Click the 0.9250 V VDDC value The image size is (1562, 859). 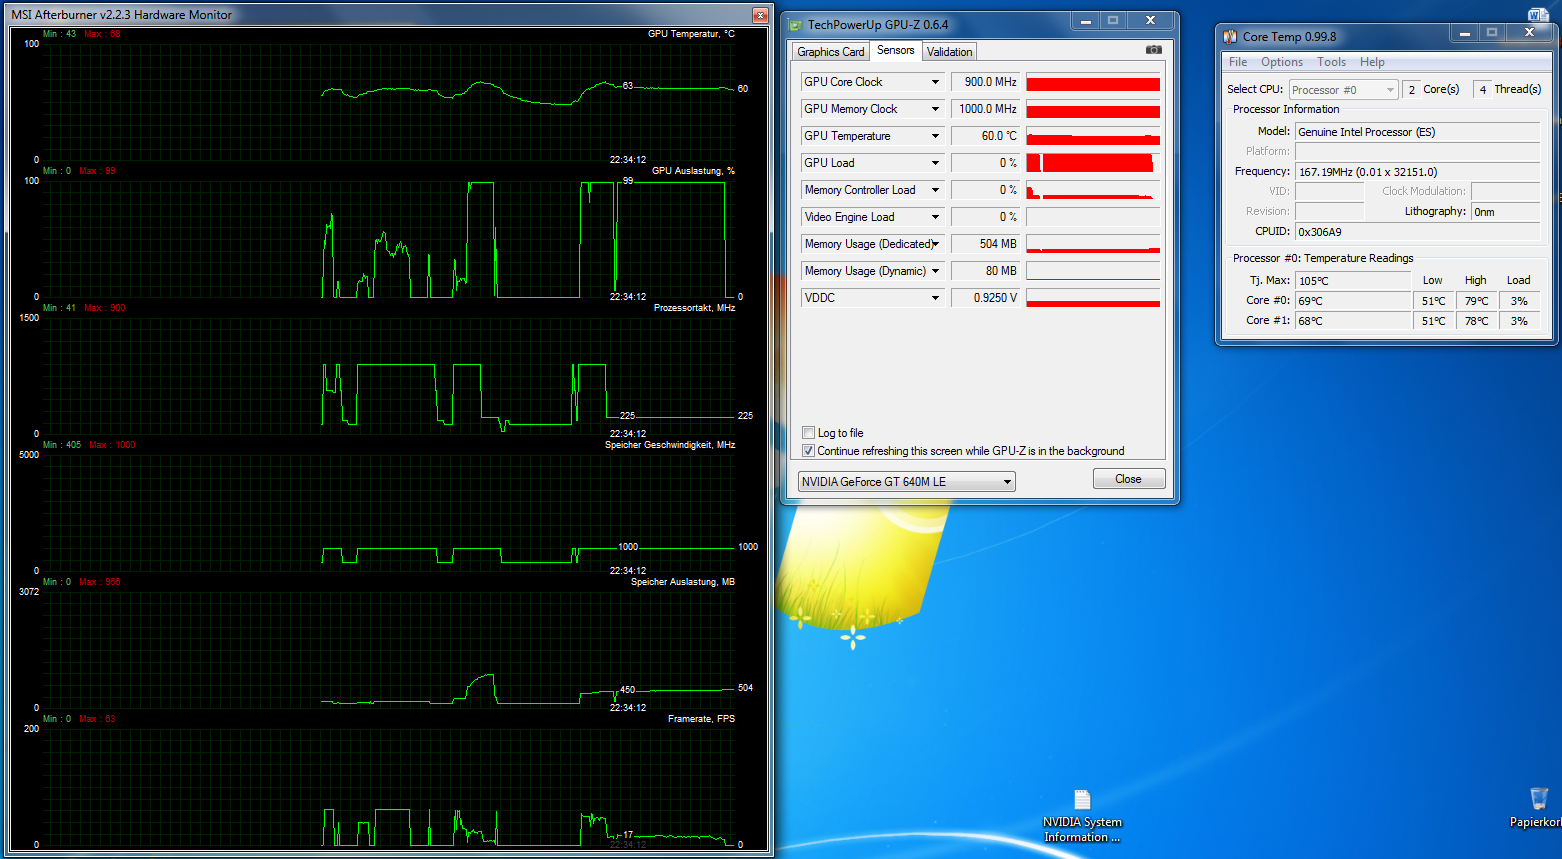click(986, 298)
